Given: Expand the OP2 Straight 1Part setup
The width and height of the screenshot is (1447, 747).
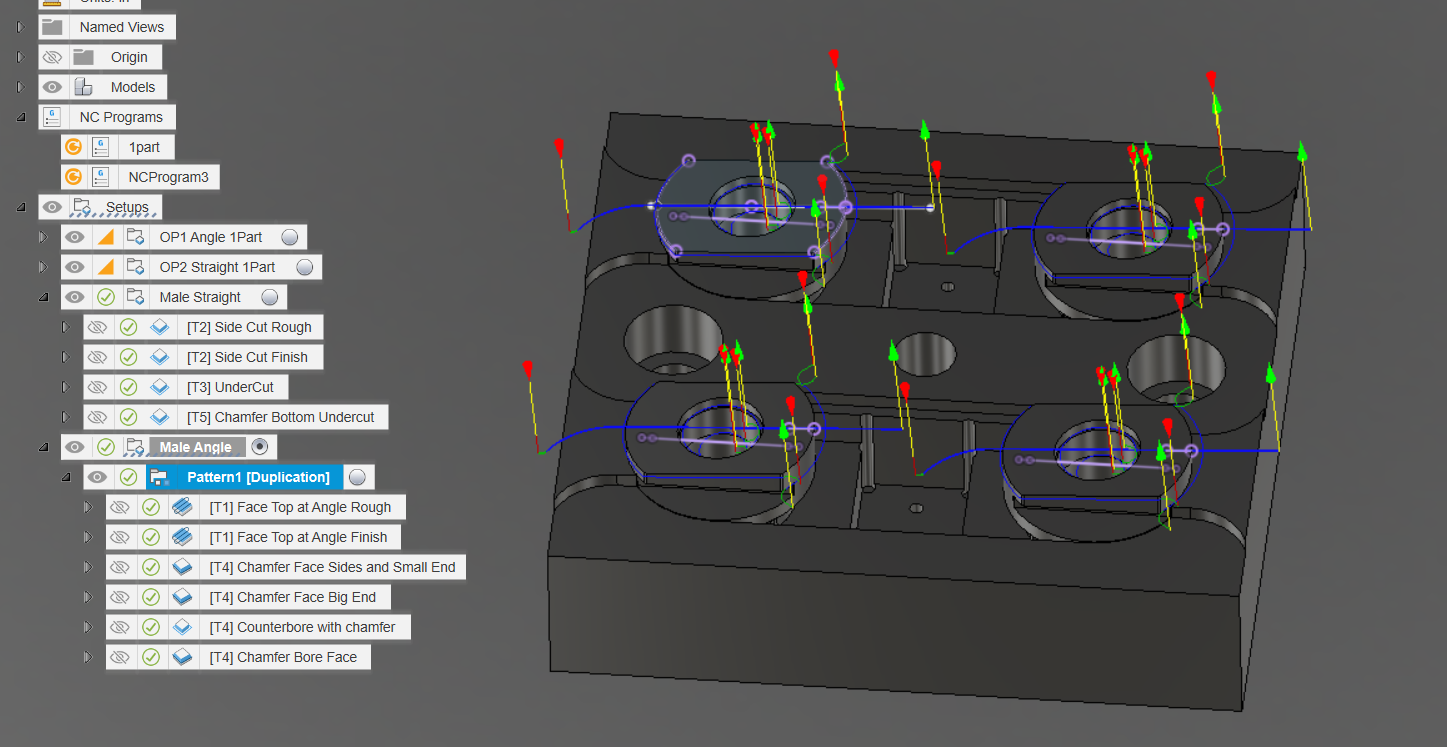Looking at the screenshot, I should [43, 267].
